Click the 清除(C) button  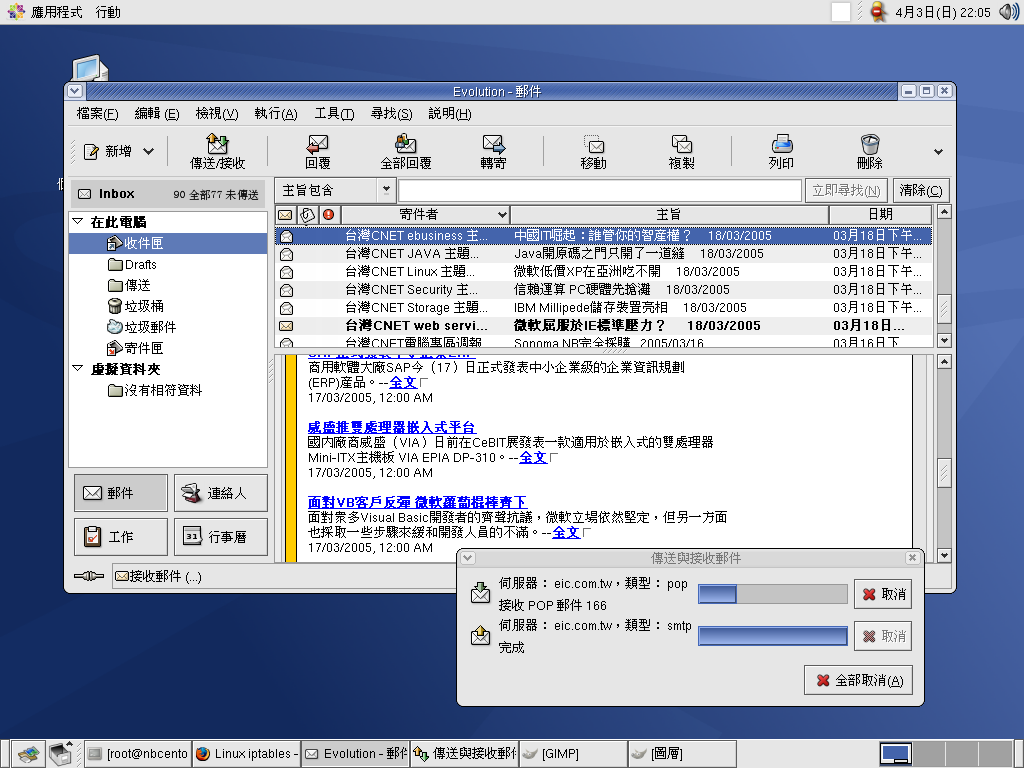pyautogui.click(x=921, y=191)
